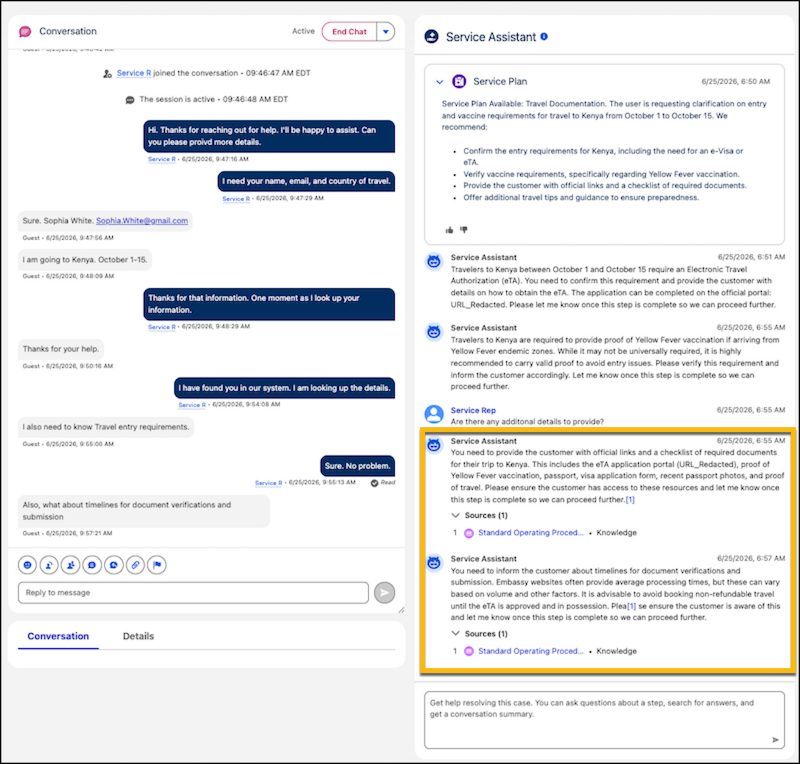
Task: Click the fifth round chat-bubble toolbar icon
Action: [x=114, y=565]
